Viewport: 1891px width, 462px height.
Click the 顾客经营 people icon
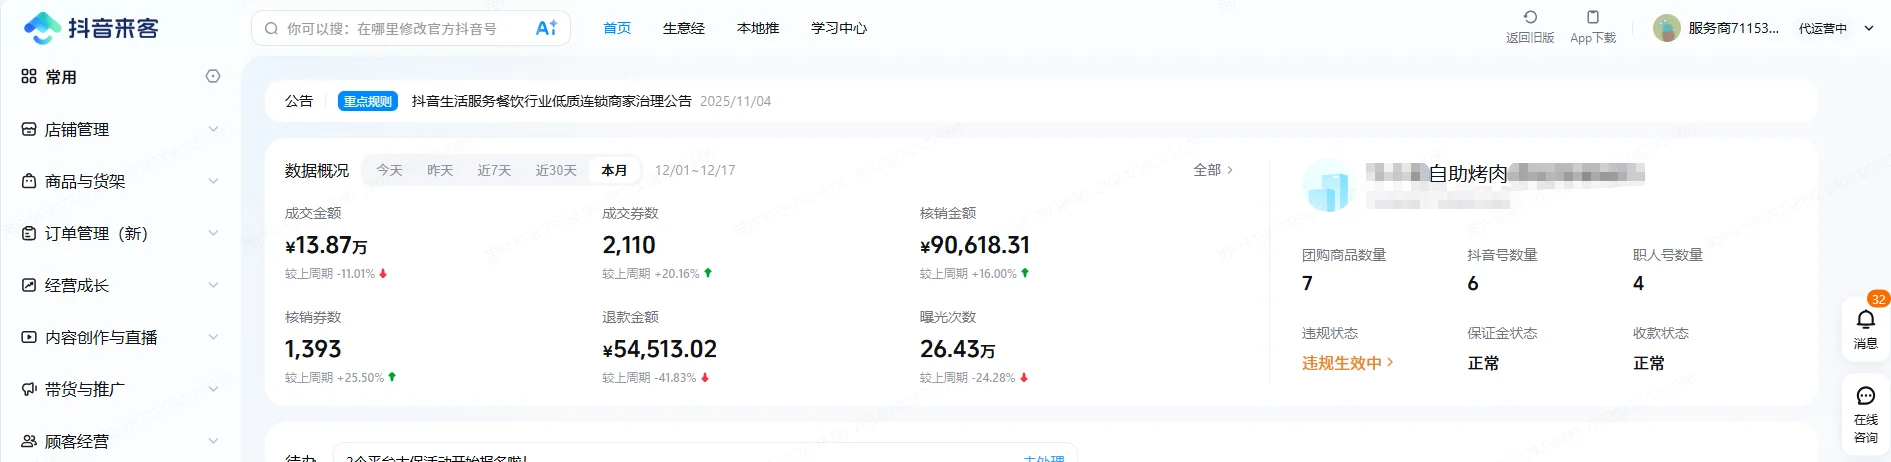[29, 441]
